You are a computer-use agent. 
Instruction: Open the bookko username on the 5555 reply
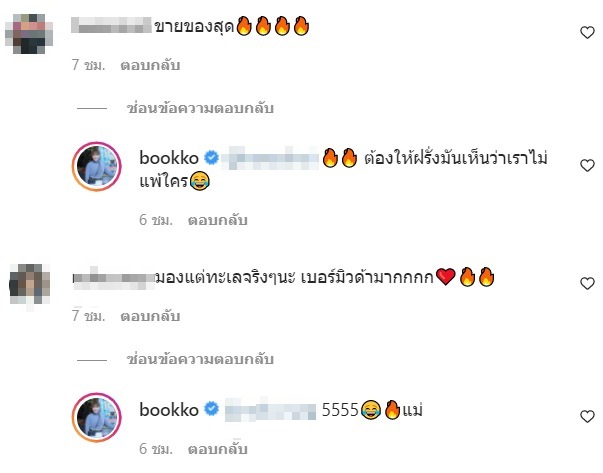click(169, 410)
